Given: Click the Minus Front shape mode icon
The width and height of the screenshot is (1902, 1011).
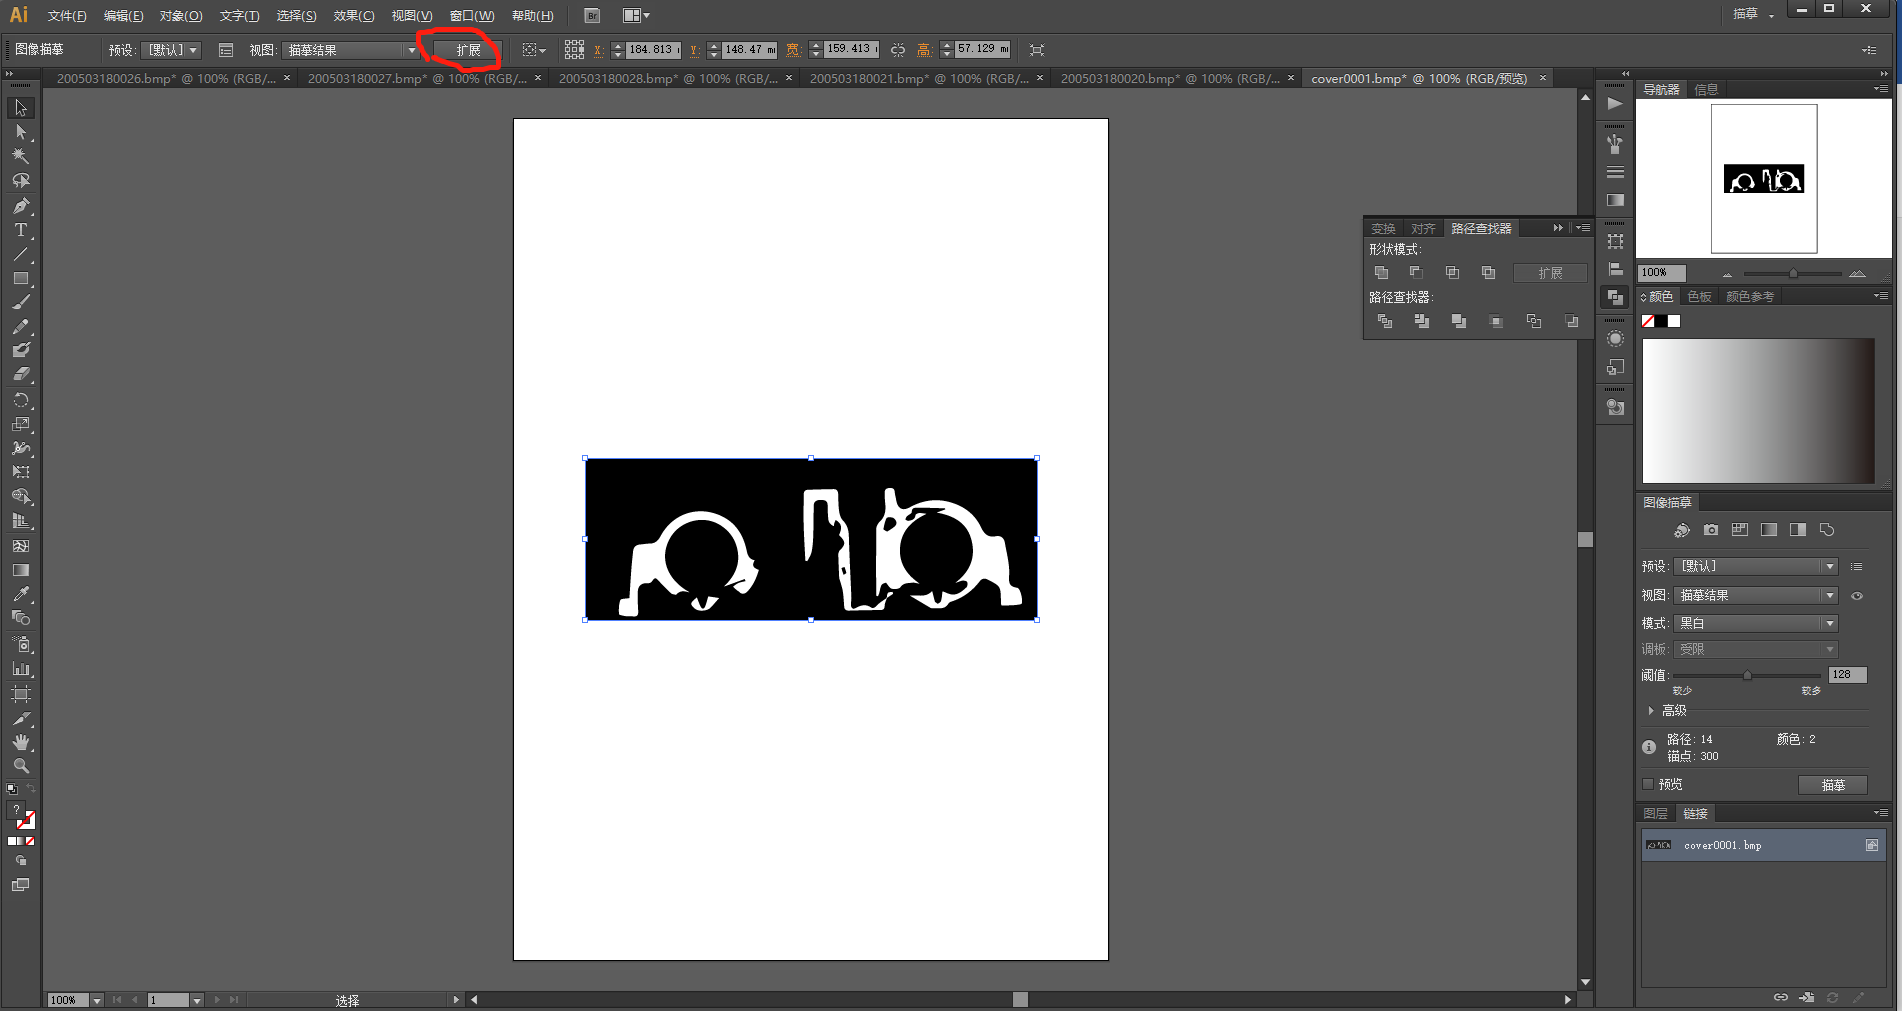Looking at the screenshot, I should pos(1416,273).
